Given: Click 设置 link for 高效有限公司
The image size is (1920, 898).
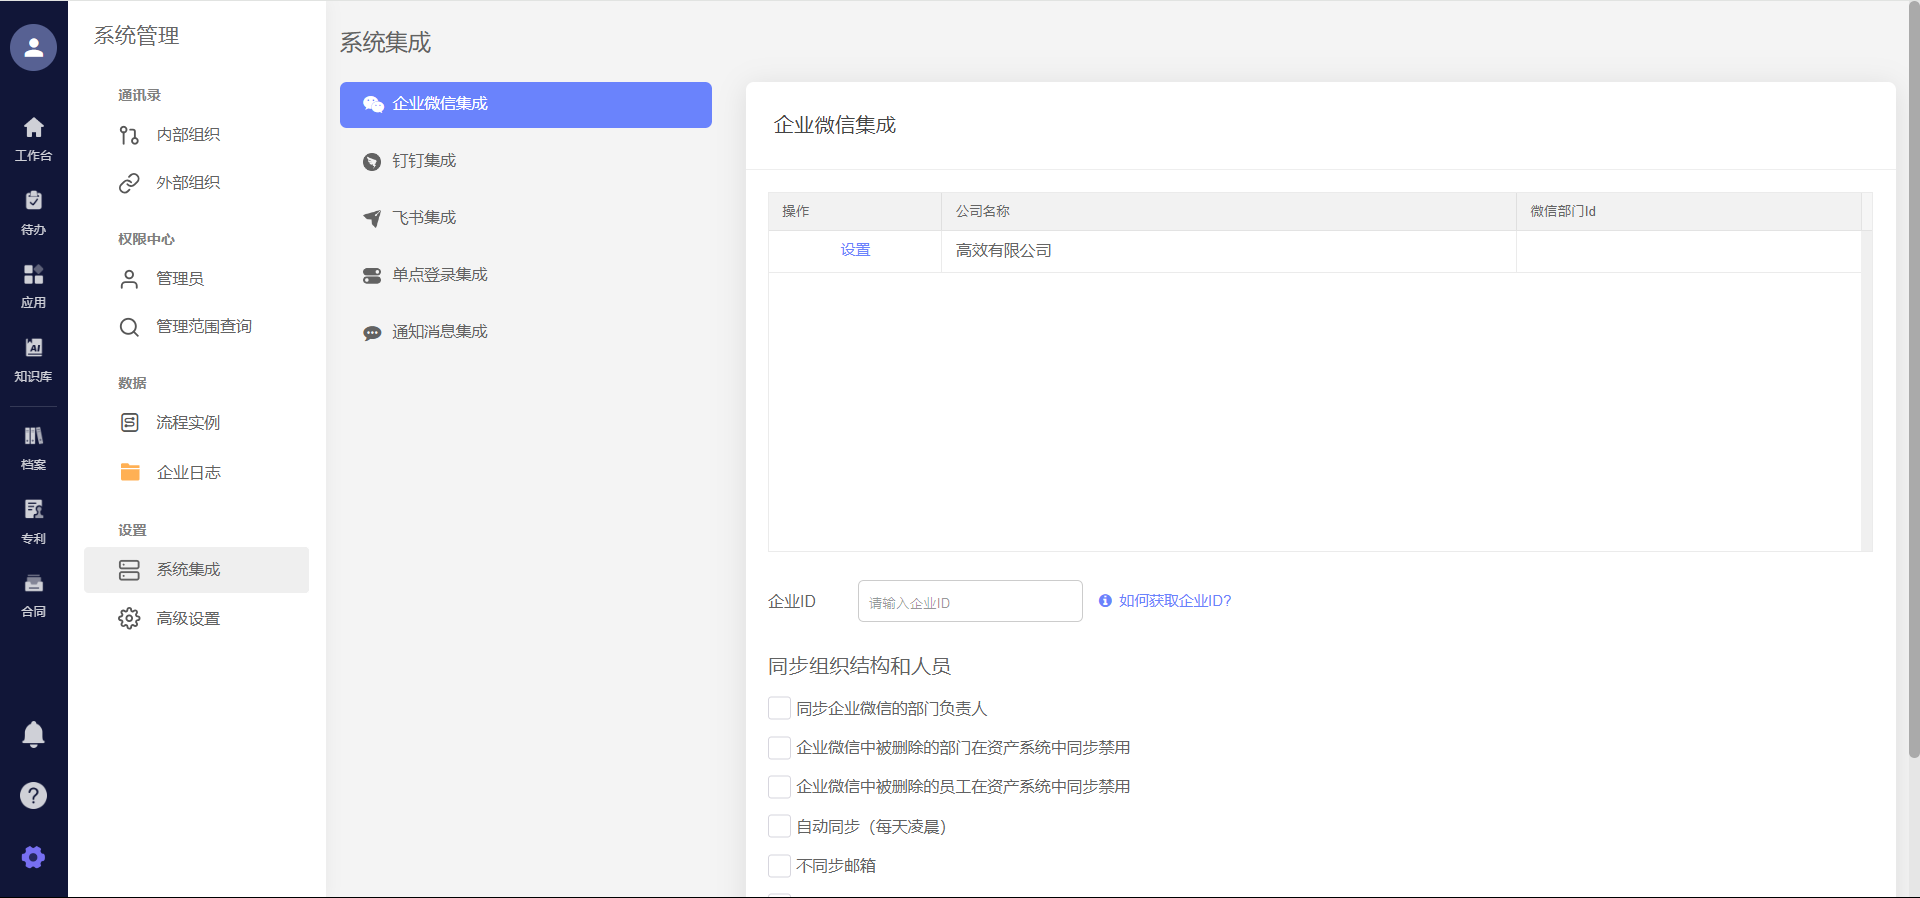Looking at the screenshot, I should 855,250.
